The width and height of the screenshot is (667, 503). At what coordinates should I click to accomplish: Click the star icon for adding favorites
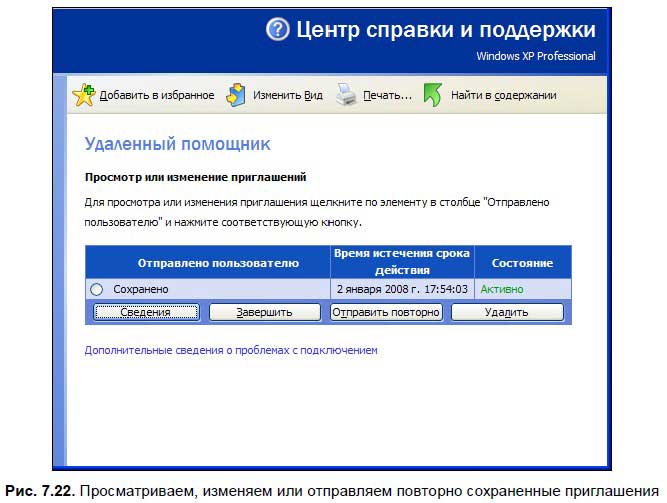point(84,96)
